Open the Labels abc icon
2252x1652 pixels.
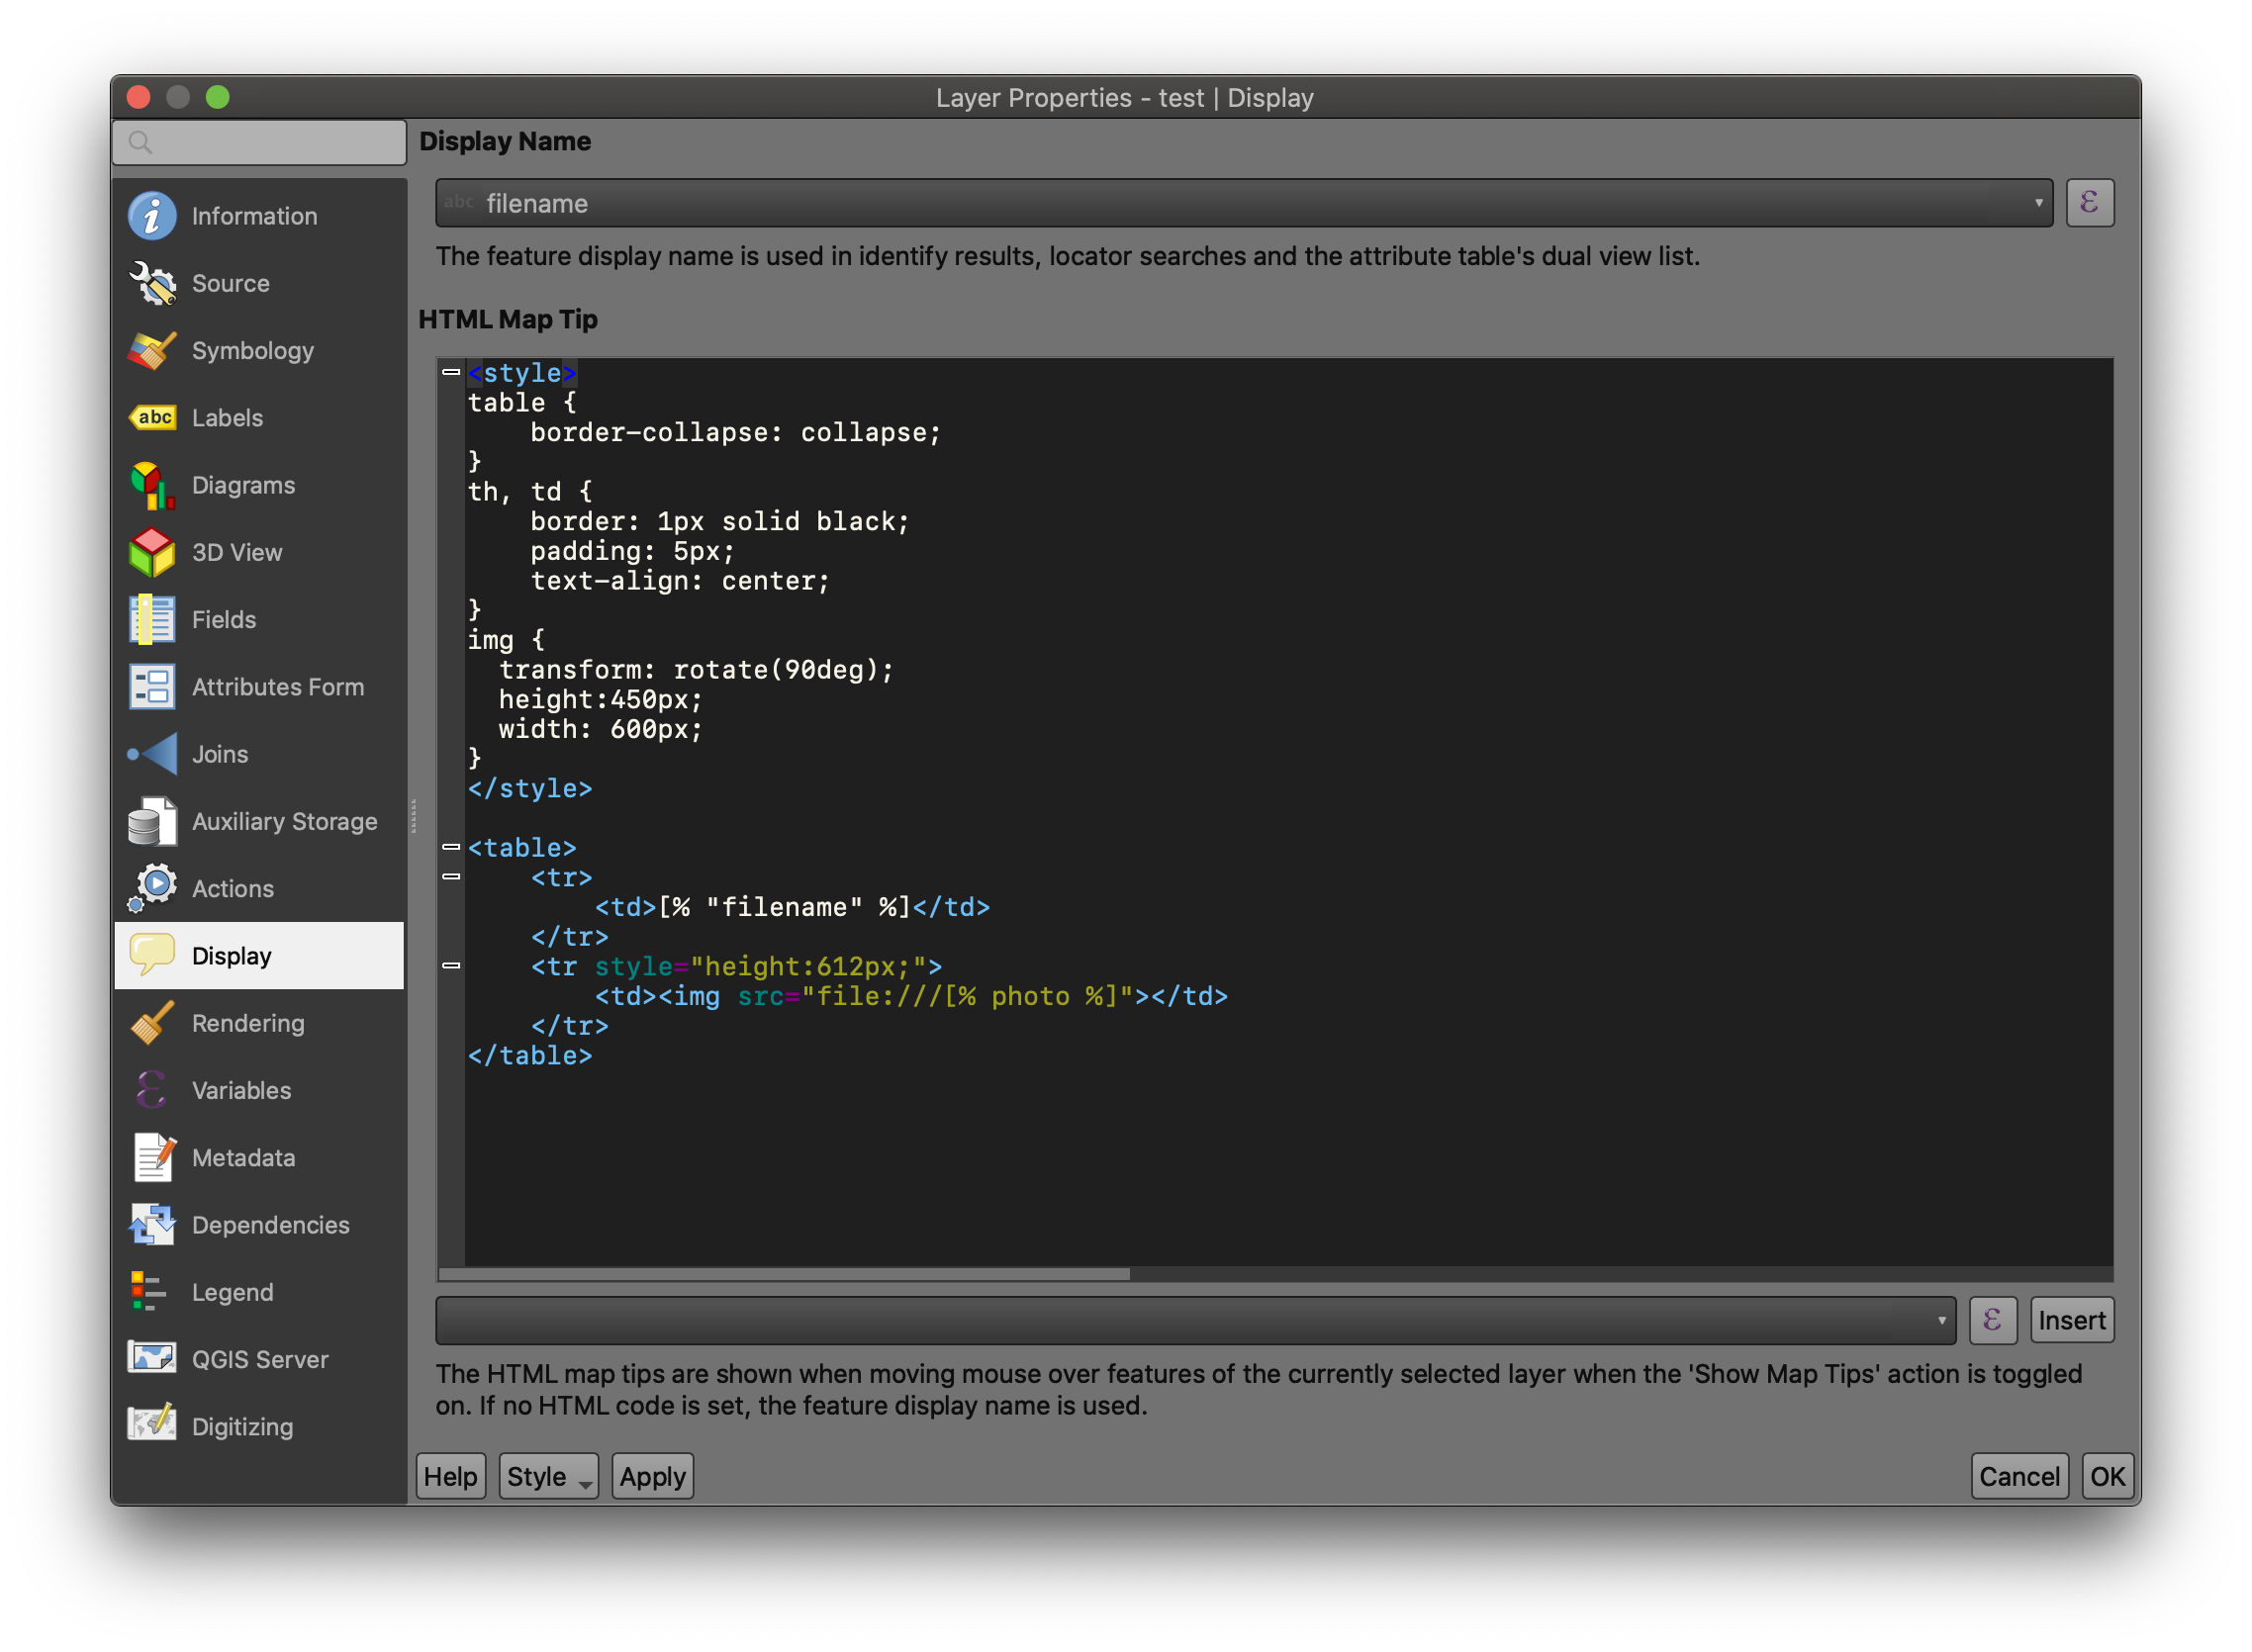point(152,418)
